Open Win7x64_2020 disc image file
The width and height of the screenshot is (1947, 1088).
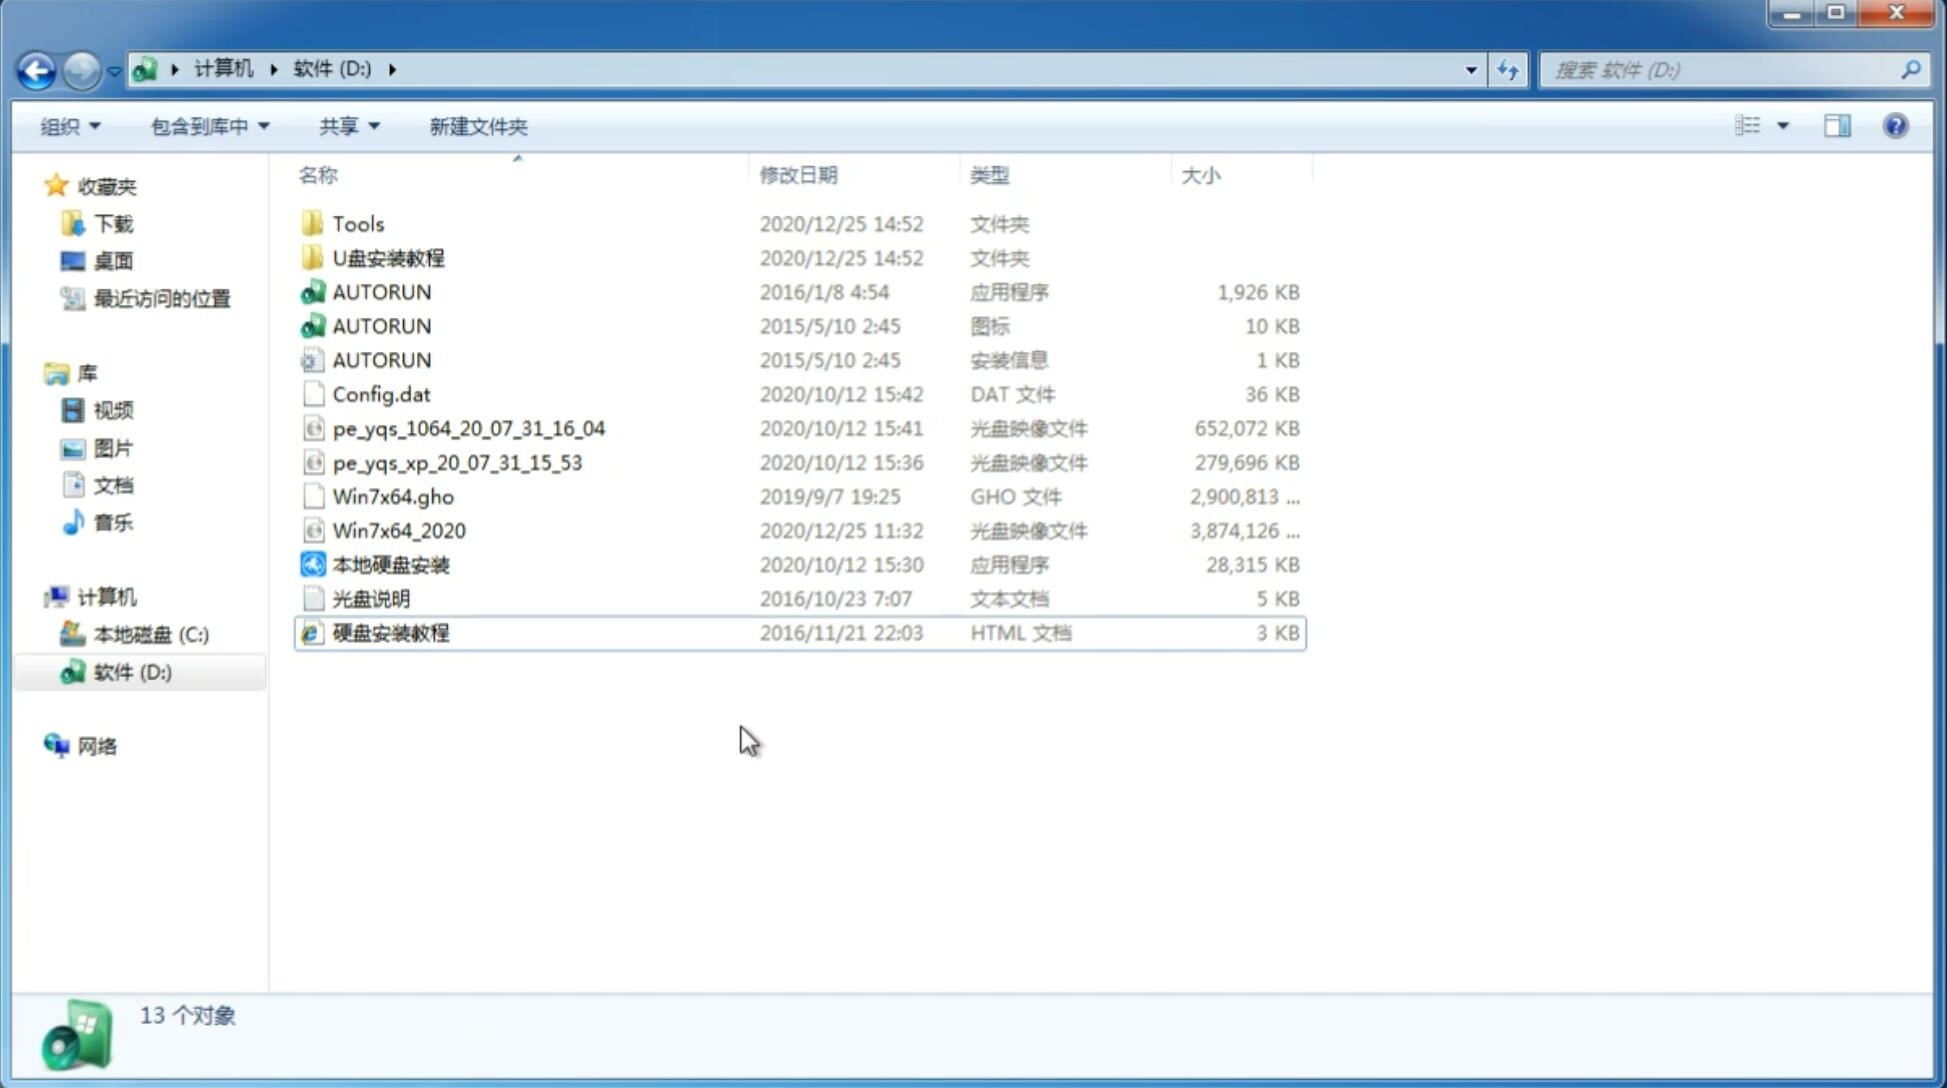[397, 529]
